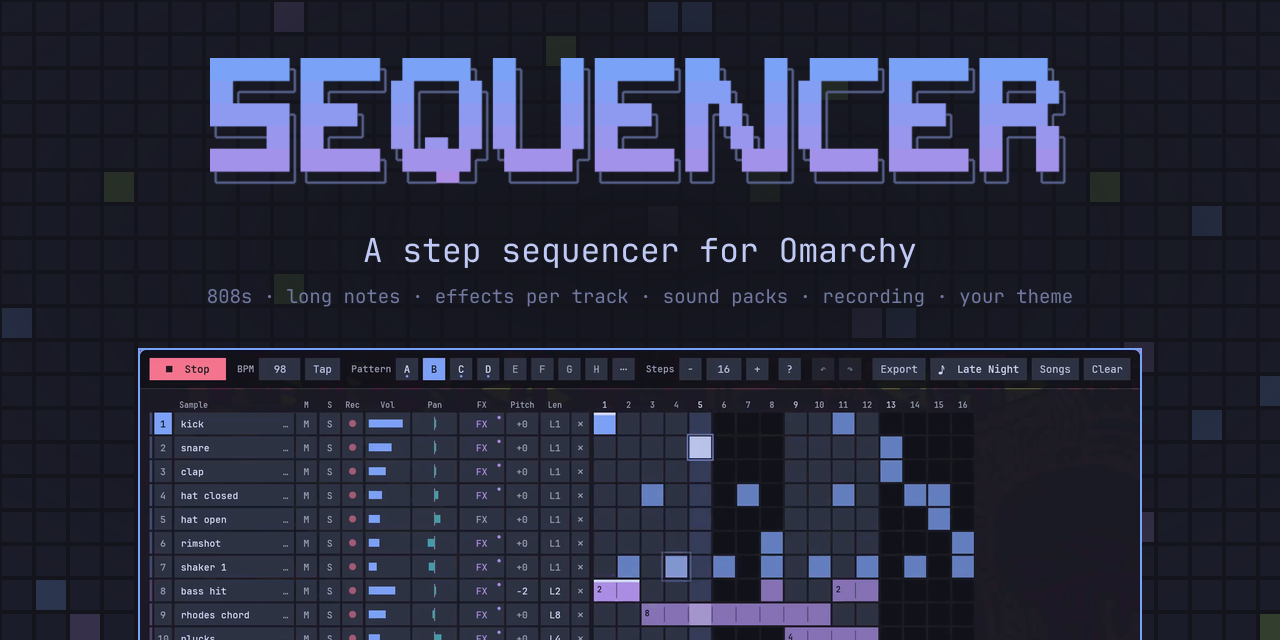
Task: Open FX for the snare track
Action: (x=482, y=448)
